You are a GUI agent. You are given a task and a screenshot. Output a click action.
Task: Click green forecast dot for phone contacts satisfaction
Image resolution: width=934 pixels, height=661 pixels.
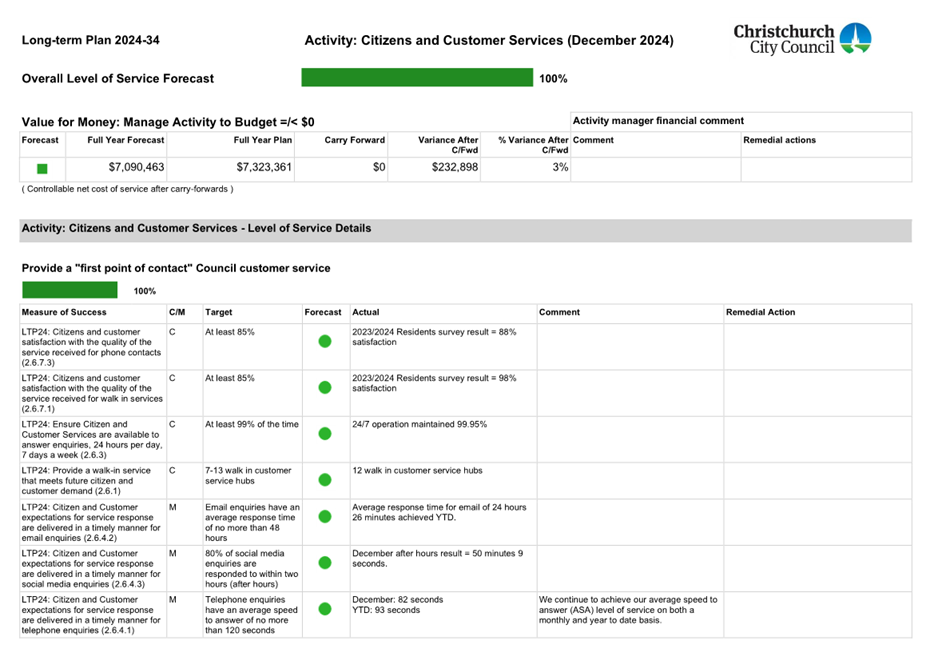pos(324,342)
